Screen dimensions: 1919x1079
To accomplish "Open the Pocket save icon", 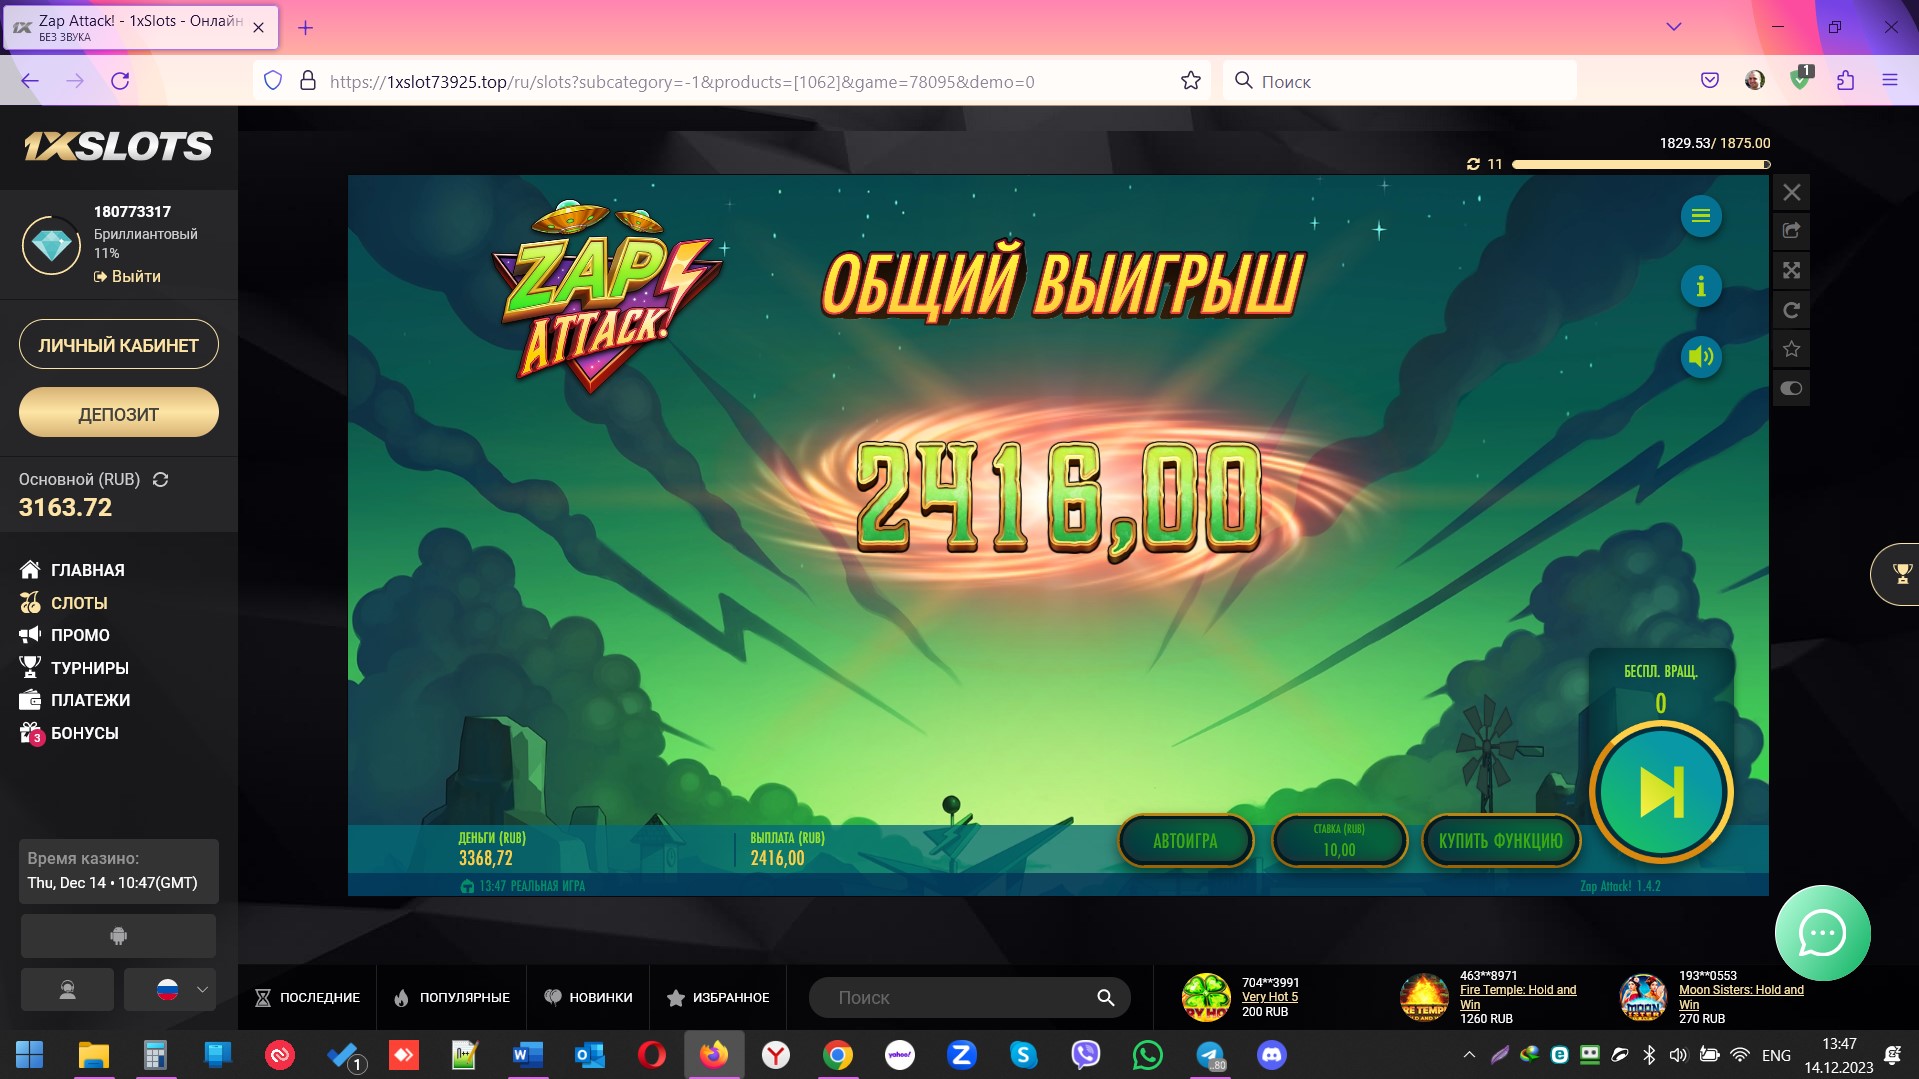I will click(x=1710, y=81).
